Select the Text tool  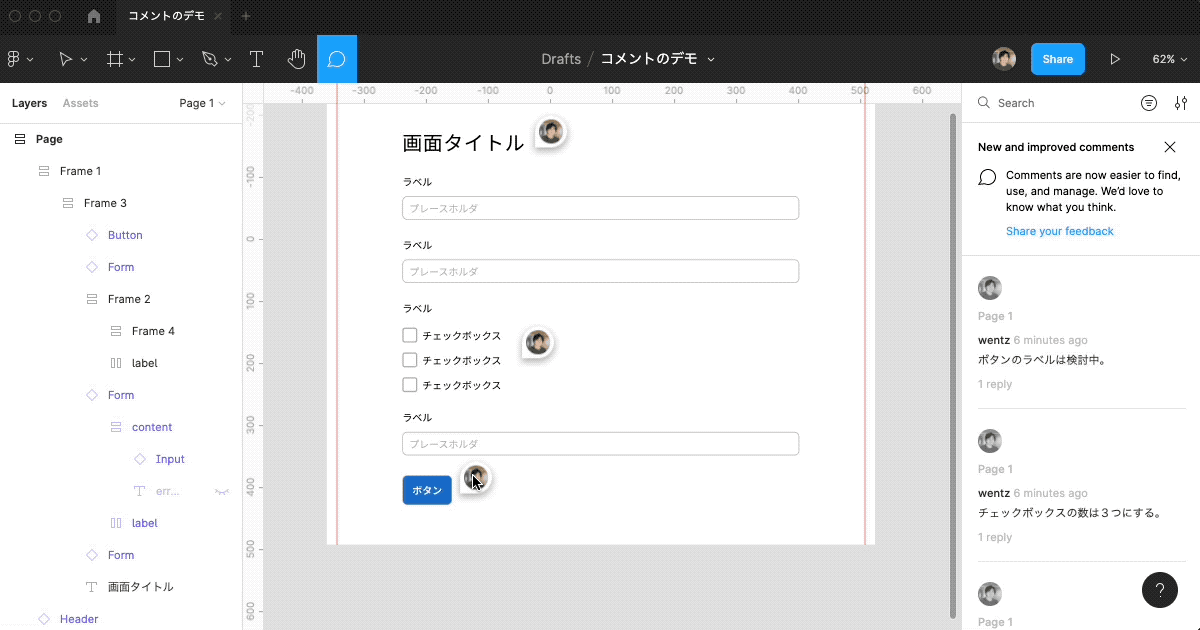256,59
